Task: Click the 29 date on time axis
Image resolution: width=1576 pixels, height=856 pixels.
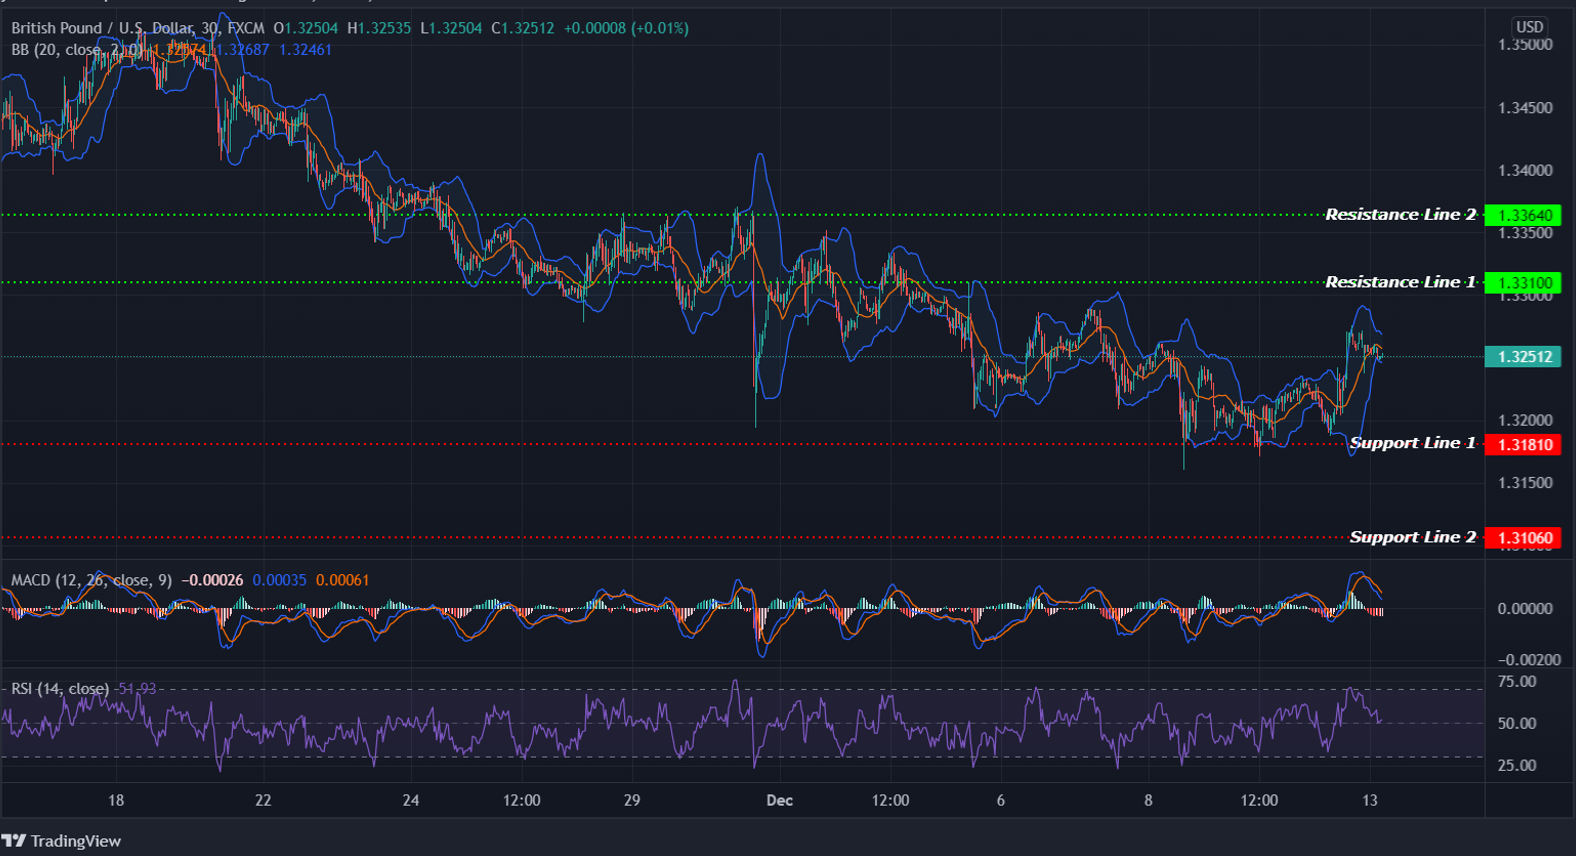Action: pyautogui.click(x=632, y=800)
